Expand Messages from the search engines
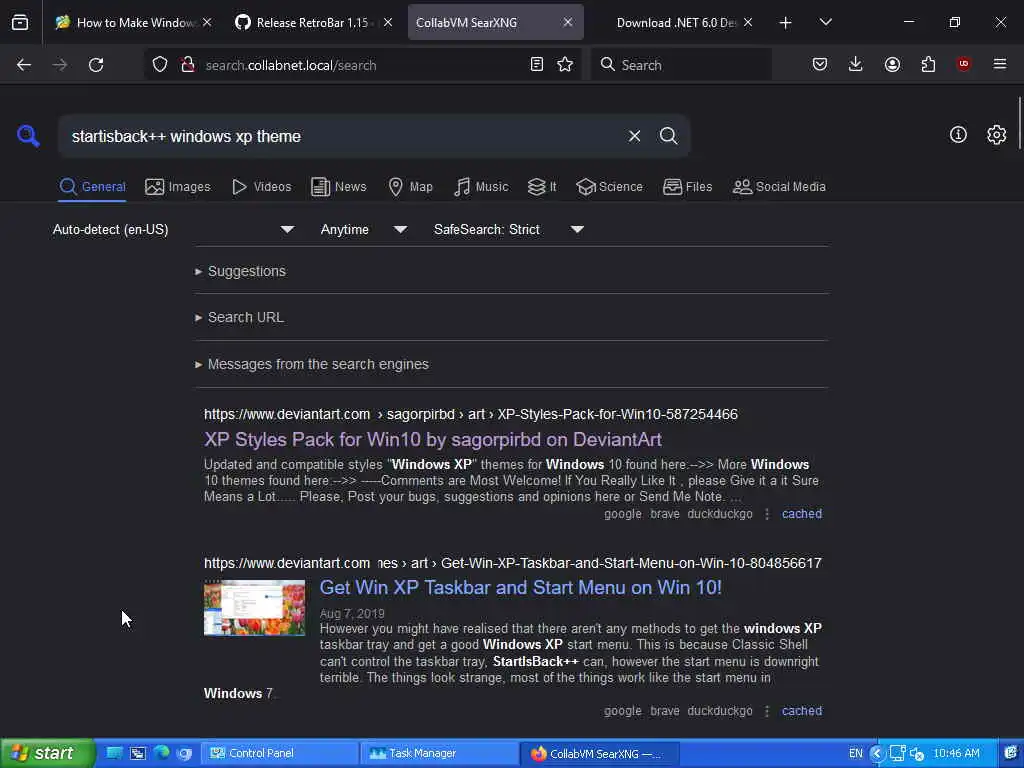 312,364
